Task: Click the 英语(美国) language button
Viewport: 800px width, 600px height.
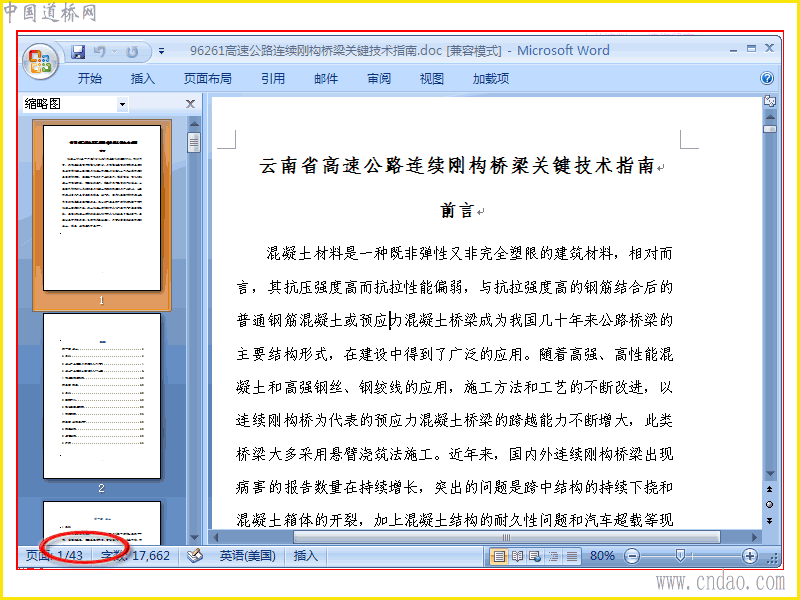Action: [x=247, y=556]
